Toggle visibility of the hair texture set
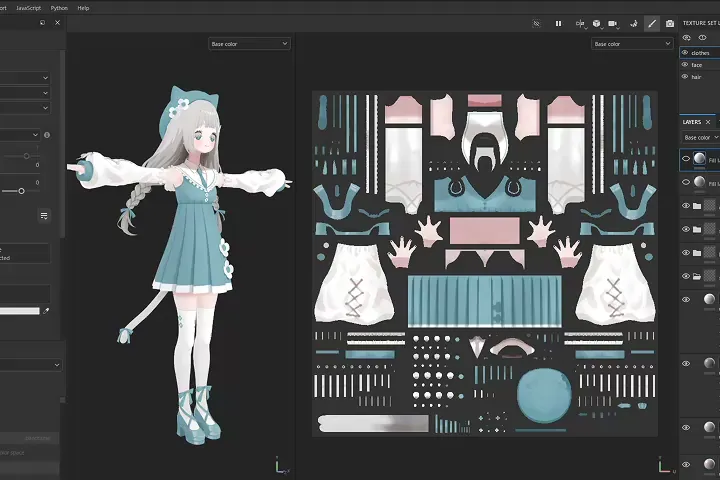Image resolution: width=720 pixels, height=480 pixels. tap(685, 76)
